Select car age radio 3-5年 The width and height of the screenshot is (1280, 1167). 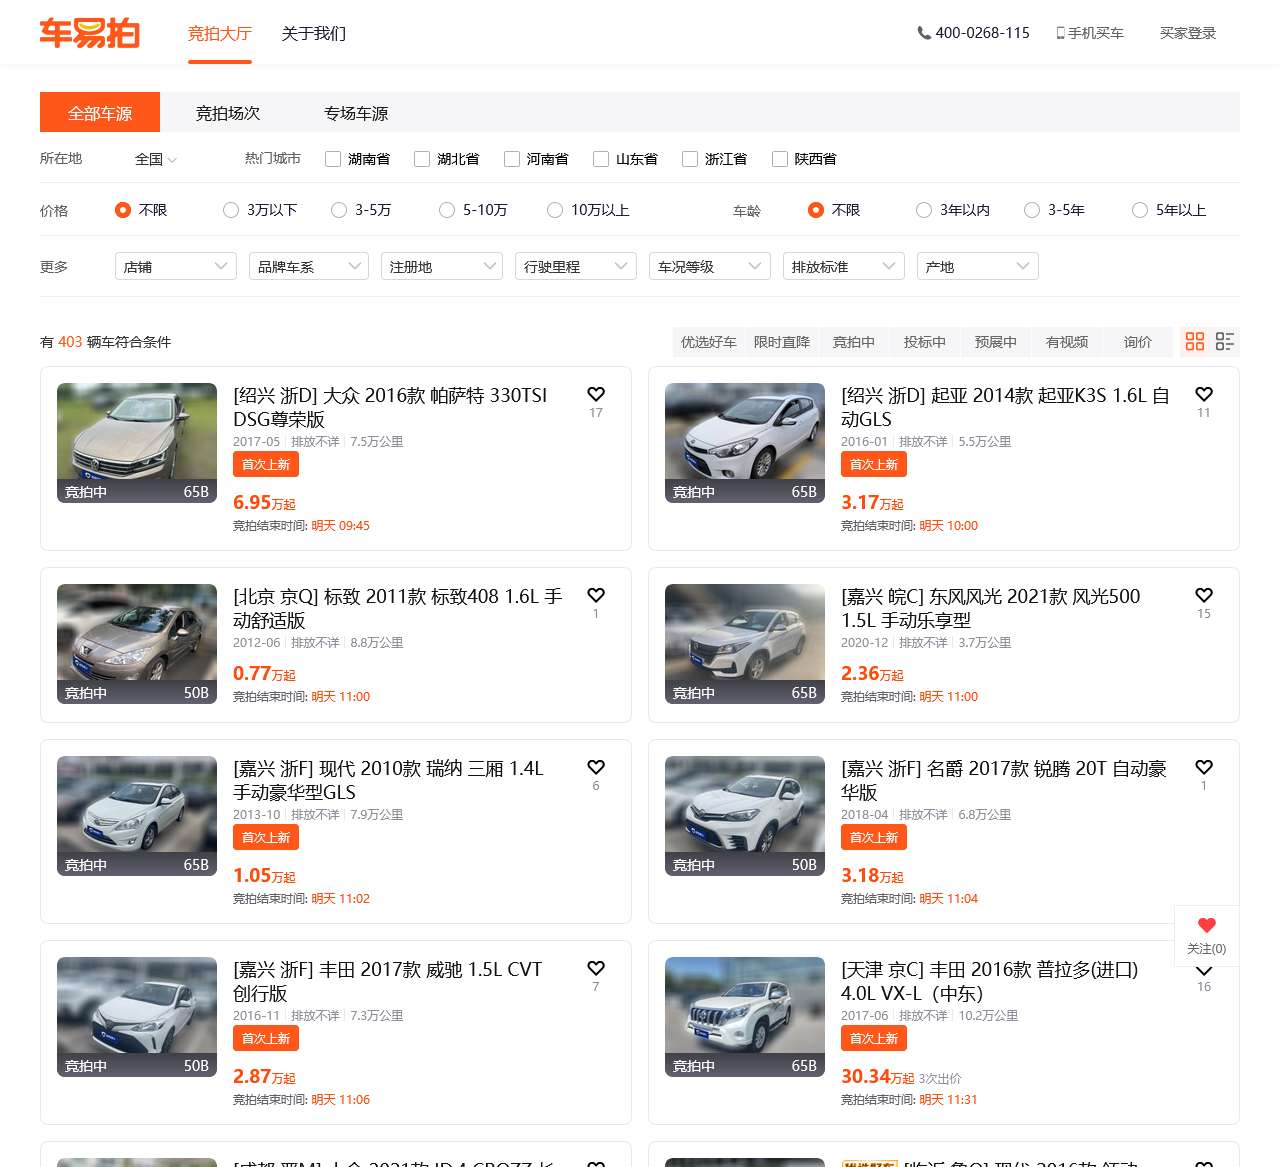pyautogui.click(x=1032, y=210)
